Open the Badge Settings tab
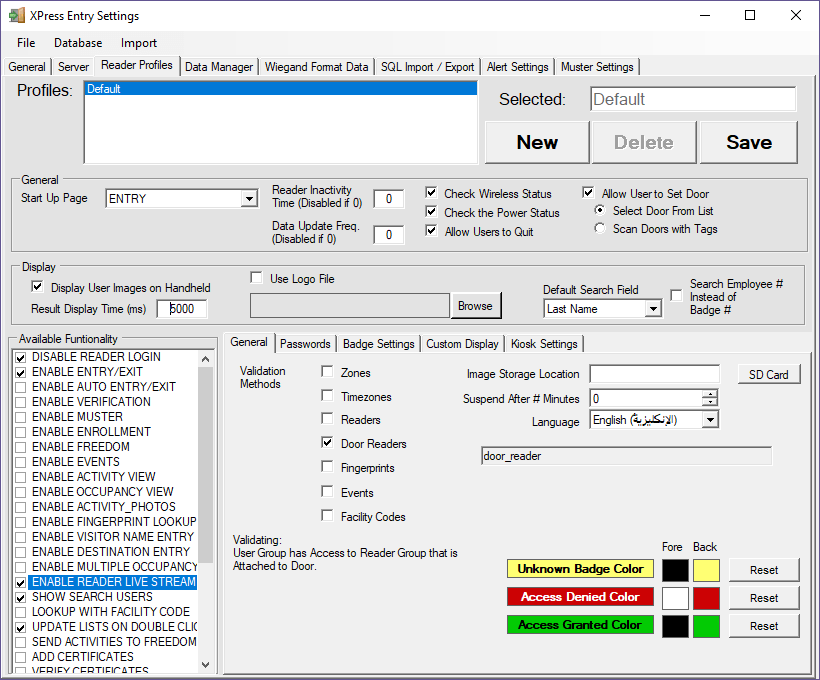 [x=378, y=344]
